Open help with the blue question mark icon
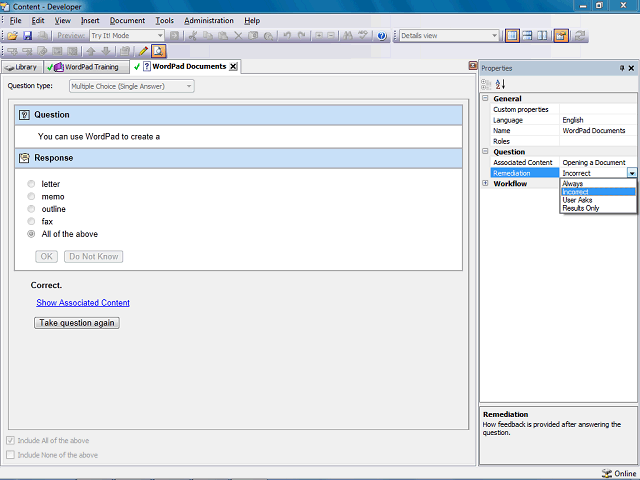Screen dimensions: 640x480 point(382,36)
